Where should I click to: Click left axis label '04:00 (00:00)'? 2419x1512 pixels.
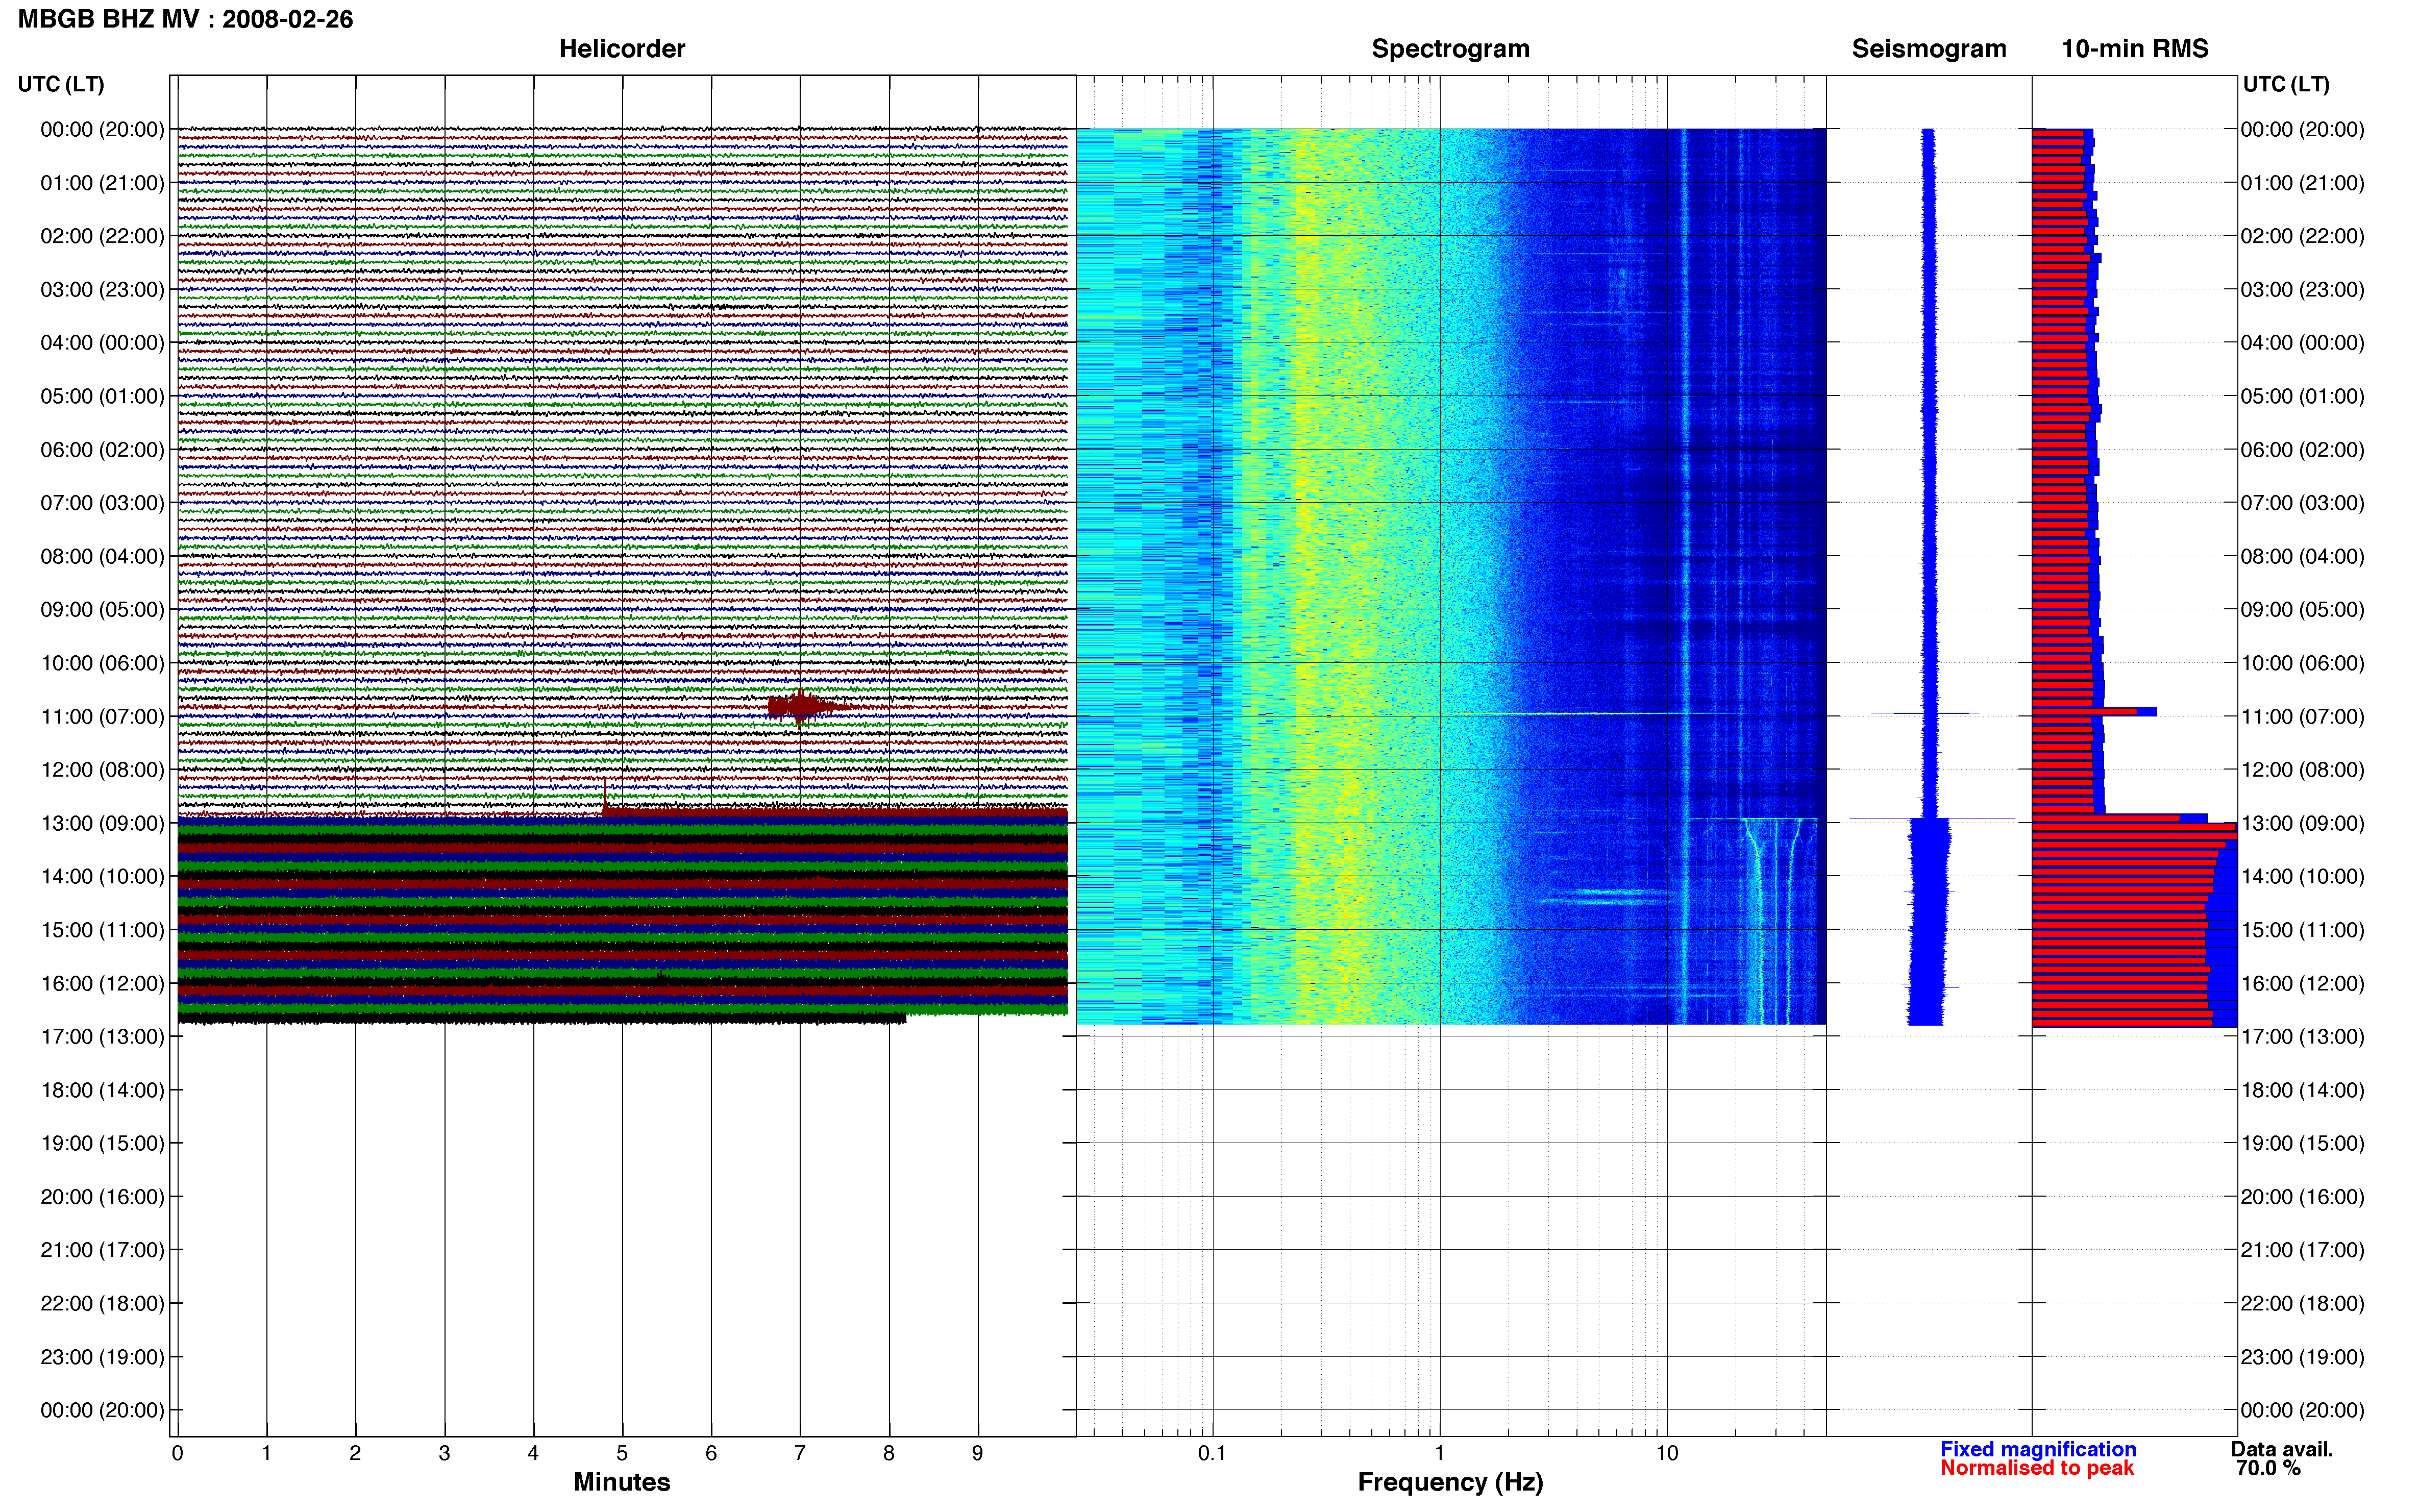point(102,343)
